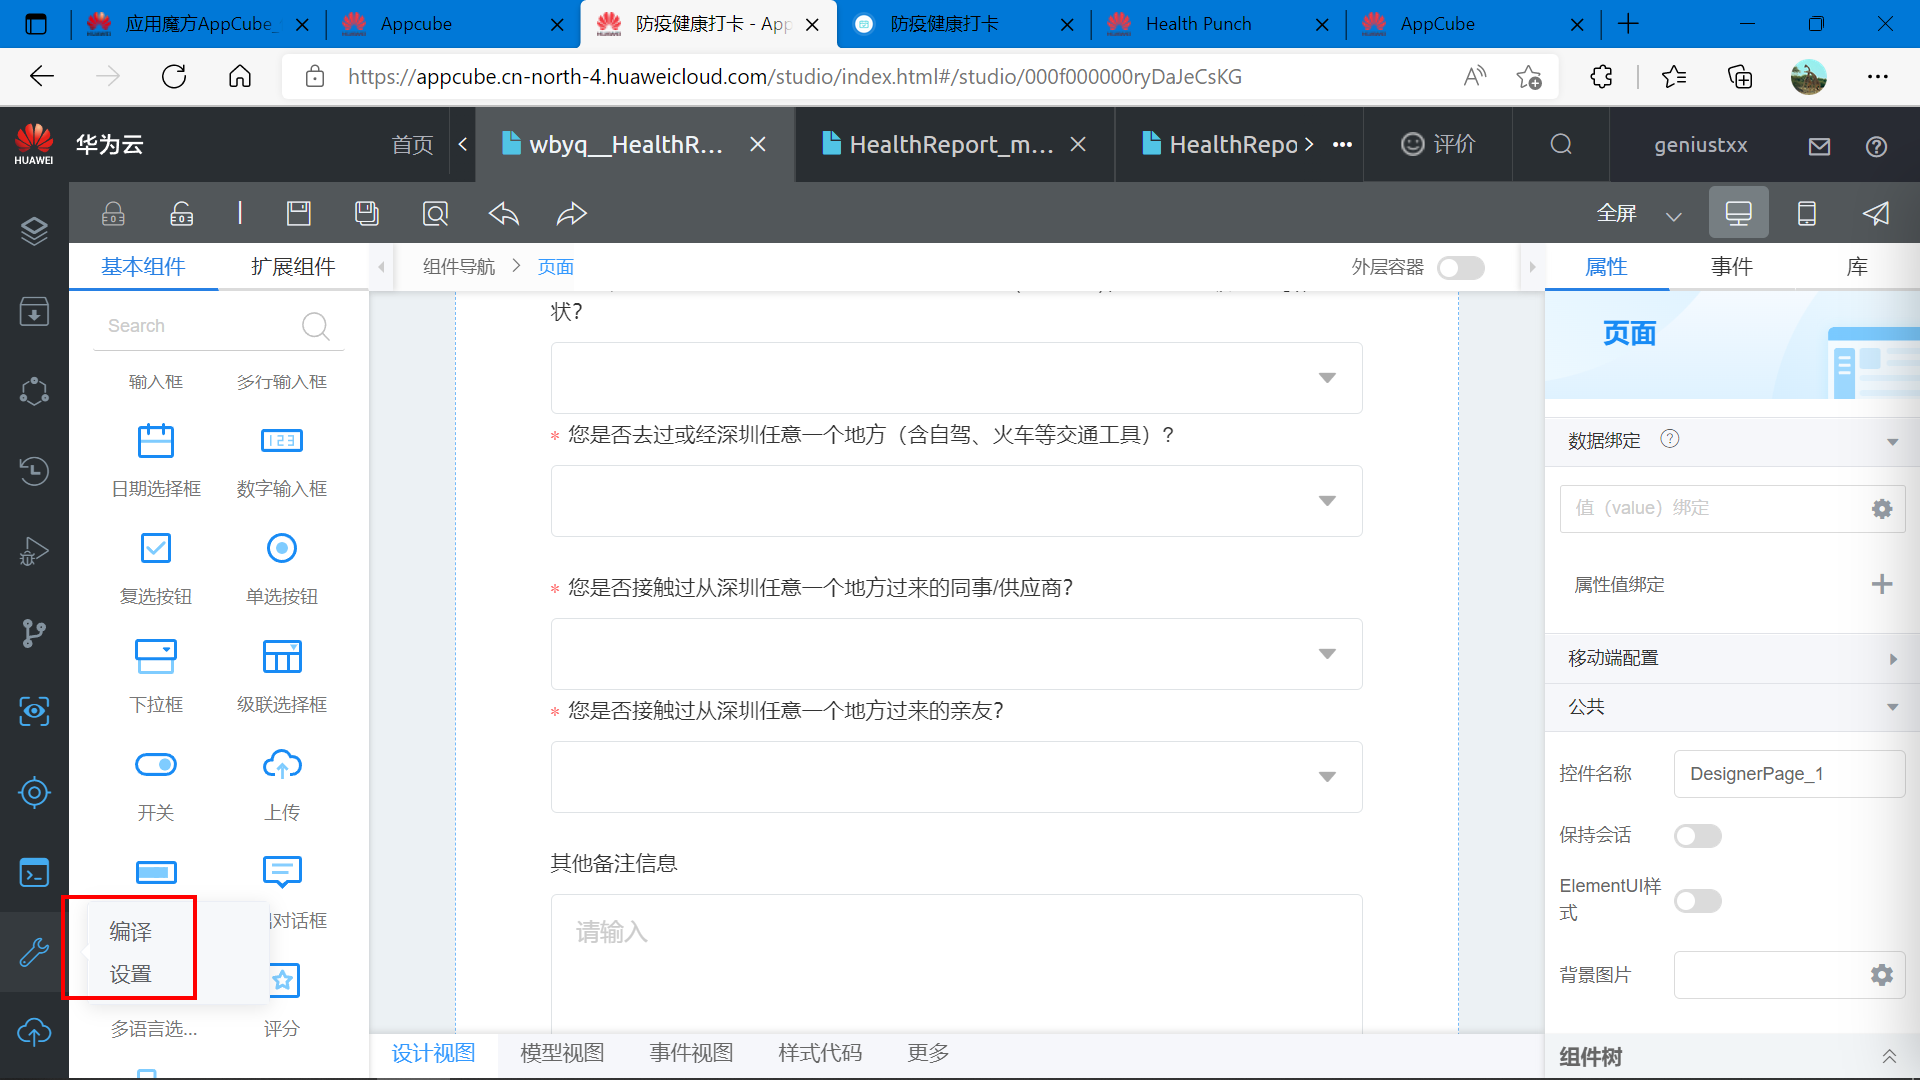Click the publish paper-plane icon
The height and width of the screenshot is (1080, 1920).
point(1876,213)
